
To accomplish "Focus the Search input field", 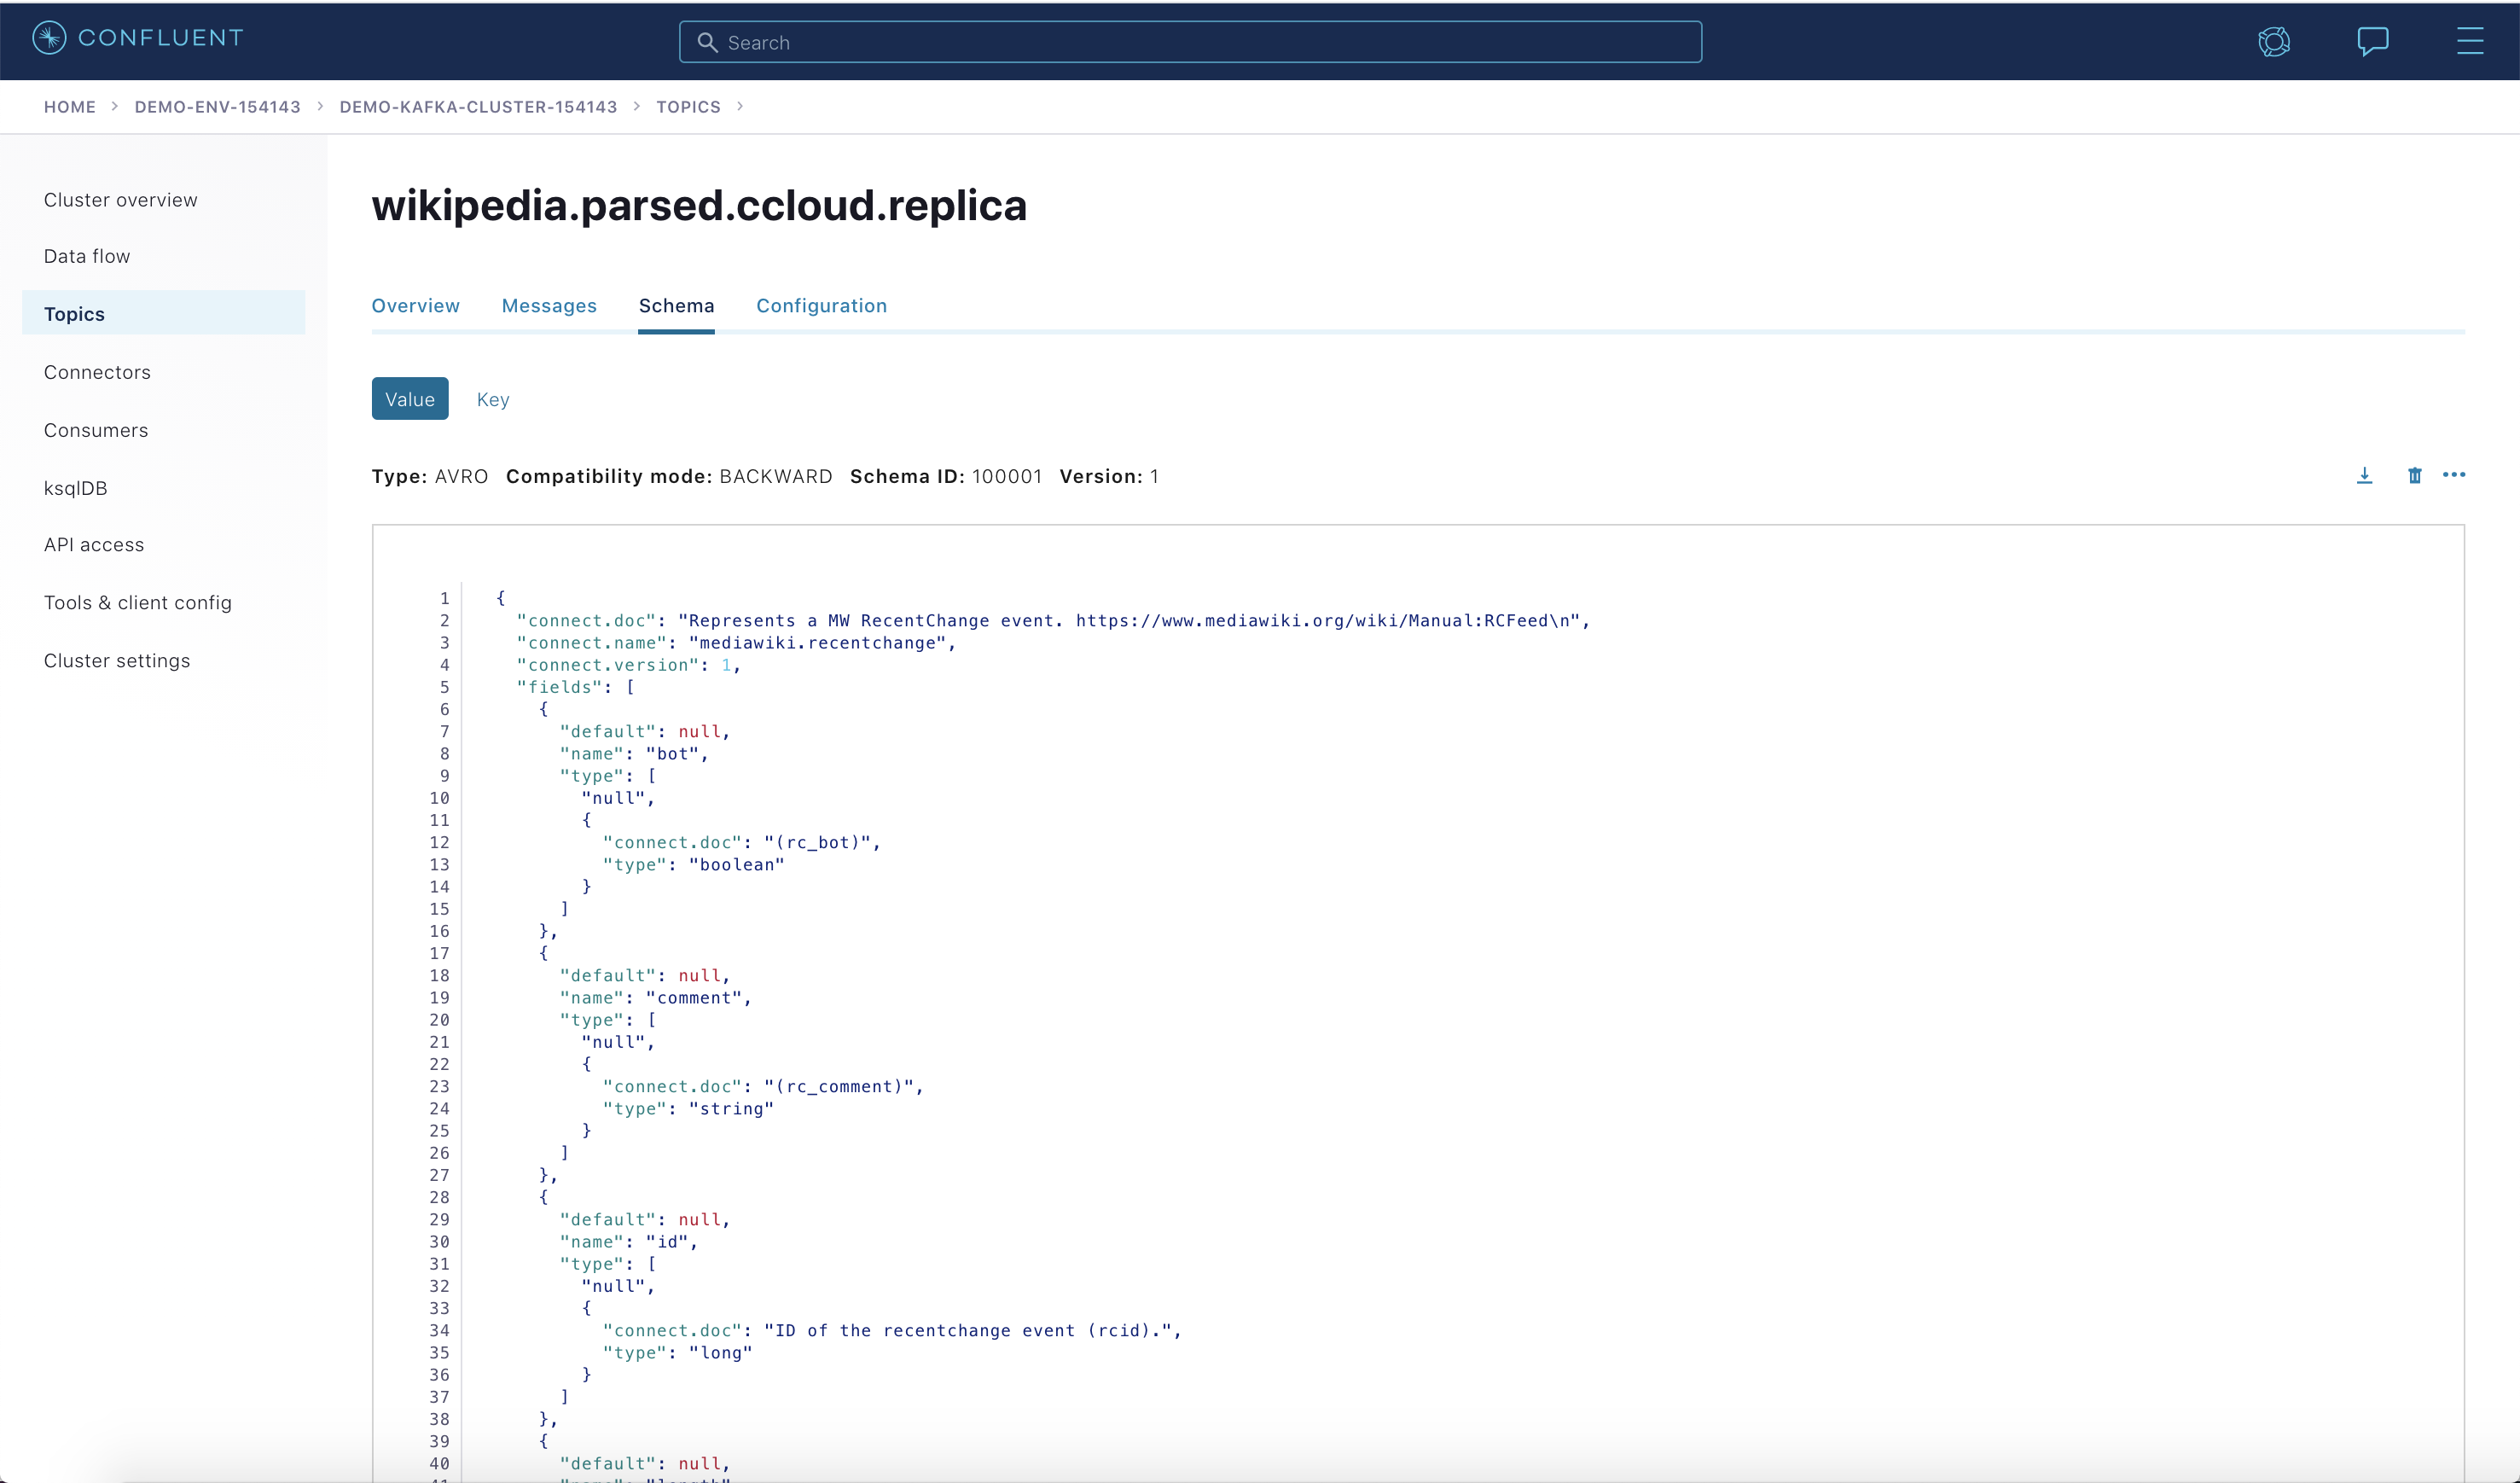I will pos(1190,42).
